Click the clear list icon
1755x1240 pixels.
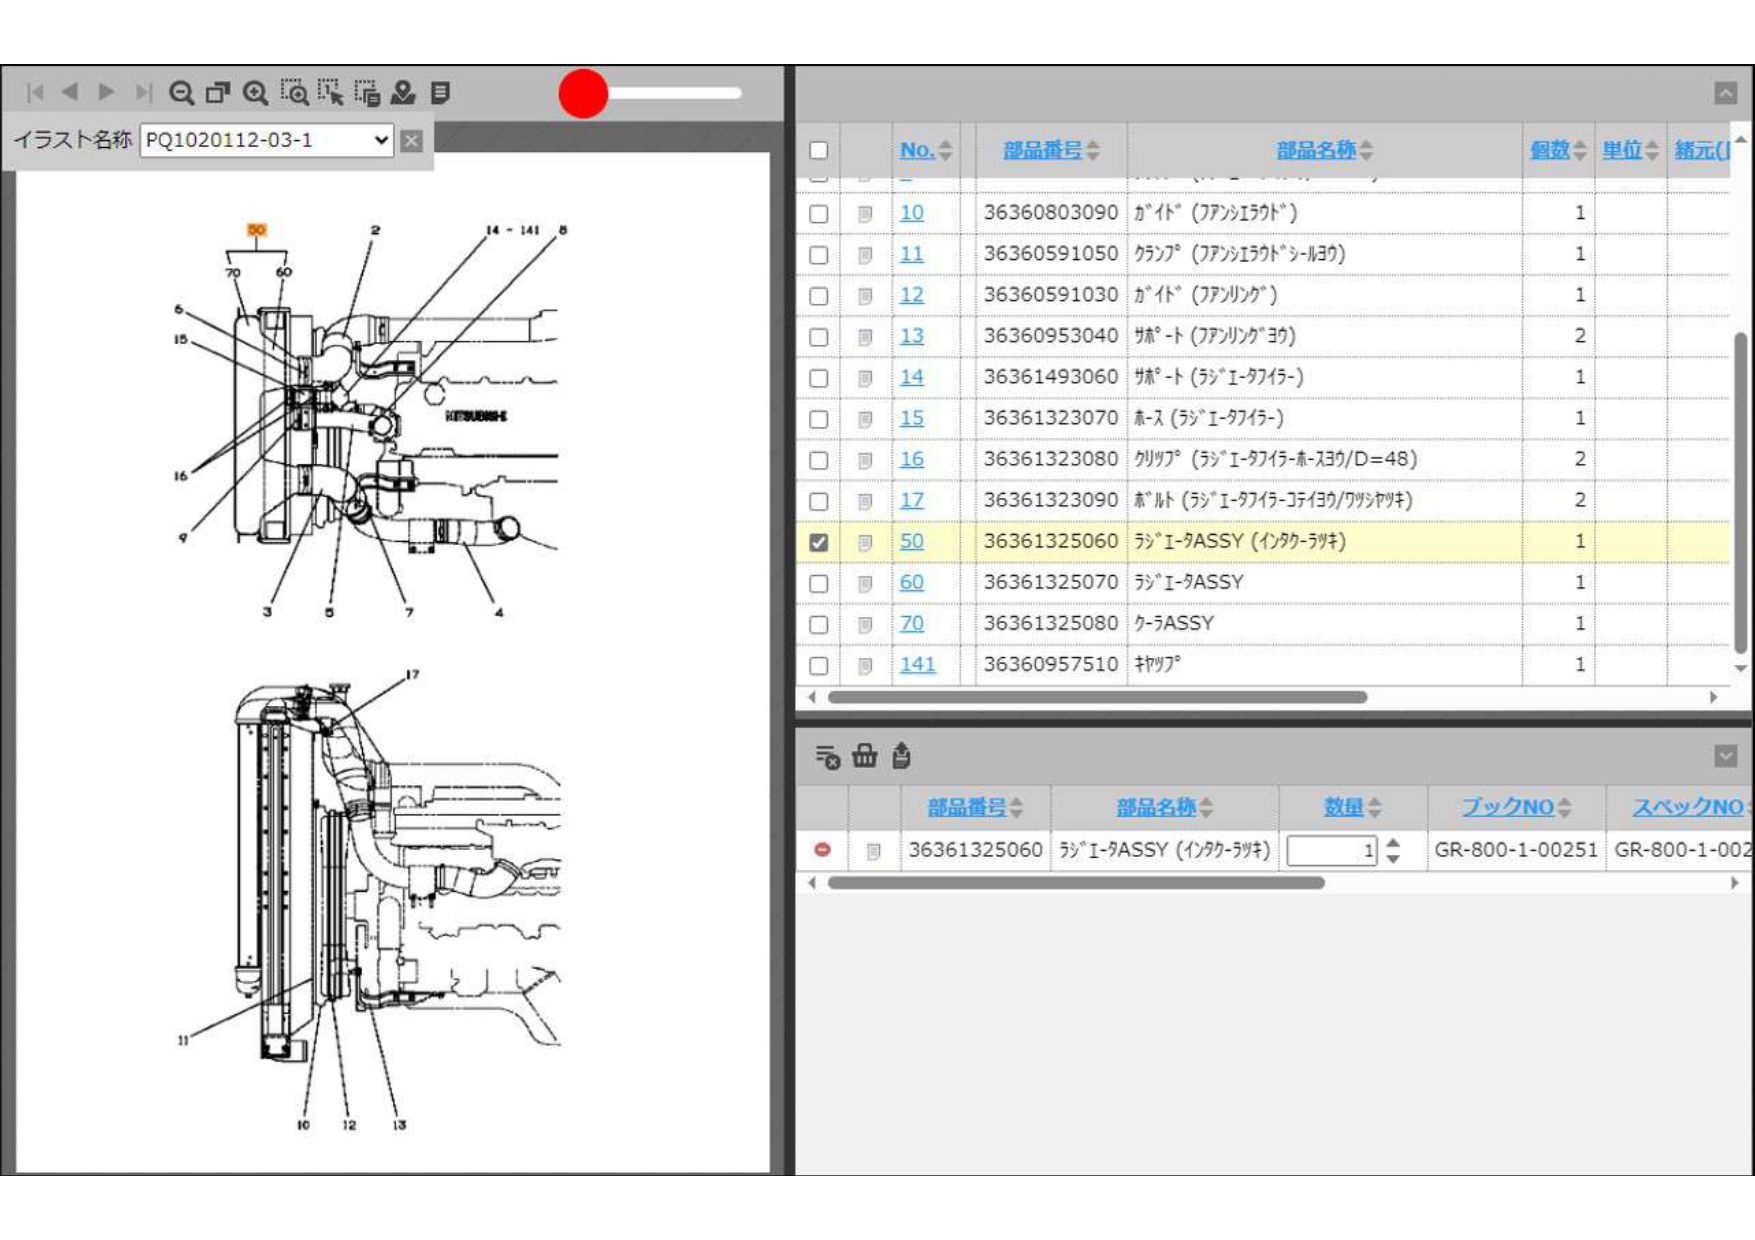pyautogui.click(x=827, y=757)
